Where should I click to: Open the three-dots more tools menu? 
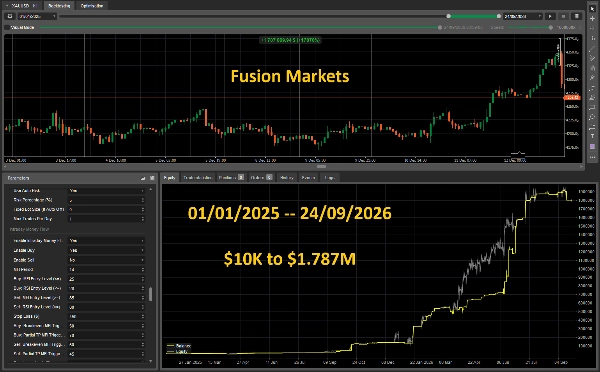click(592, 157)
